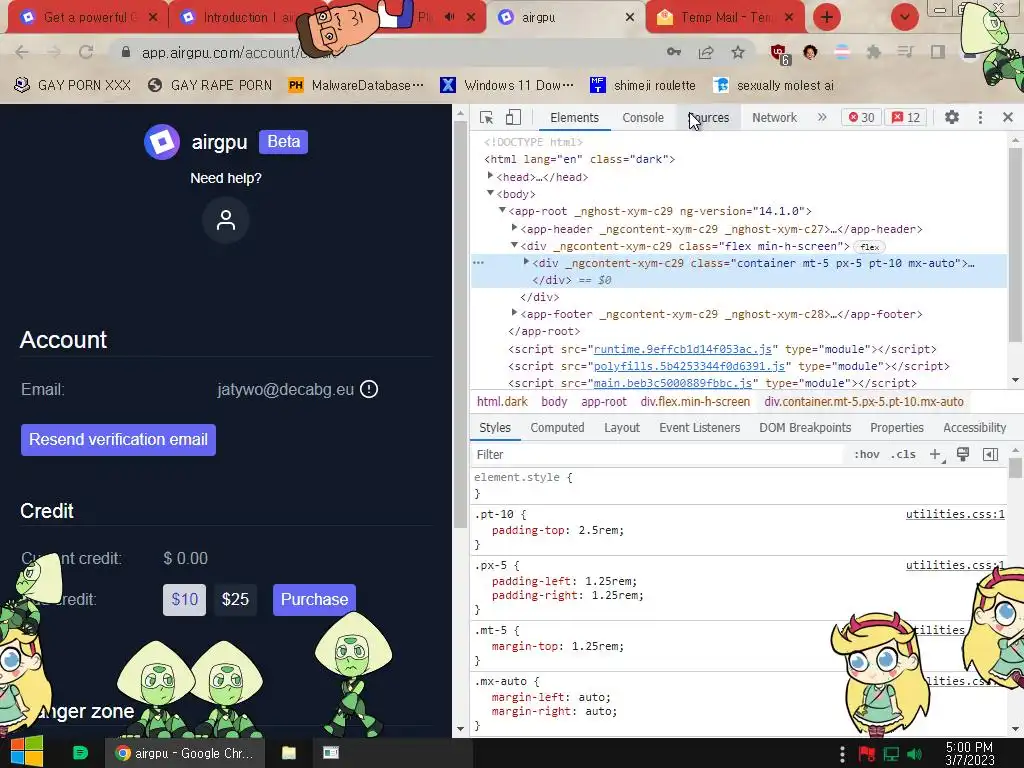Image resolution: width=1024 pixels, height=768 pixels.
Task: Open the share page icon
Action: (706, 52)
